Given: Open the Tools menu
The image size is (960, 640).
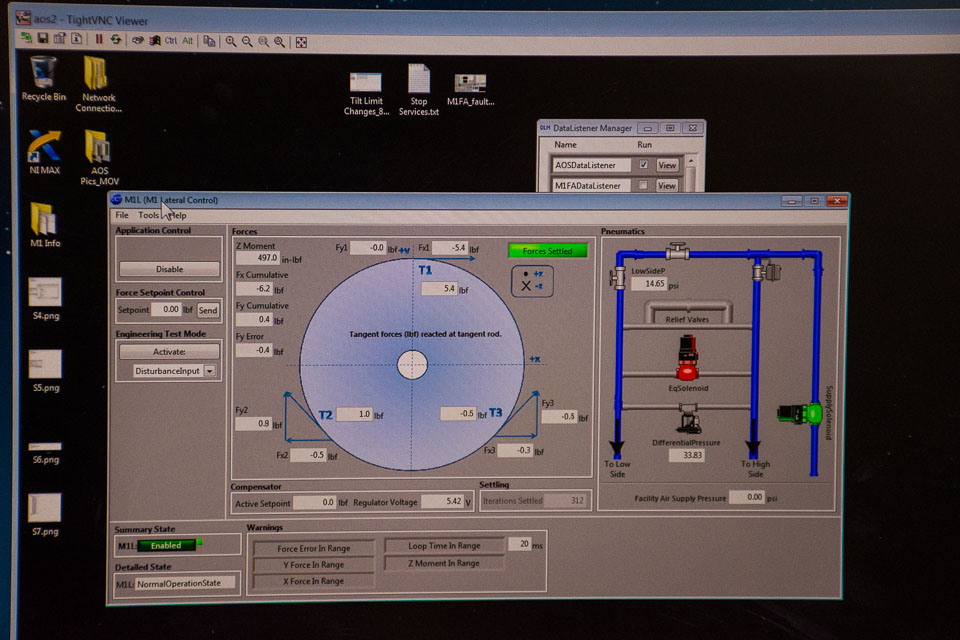Looking at the screenshot, I should [148, 215].
